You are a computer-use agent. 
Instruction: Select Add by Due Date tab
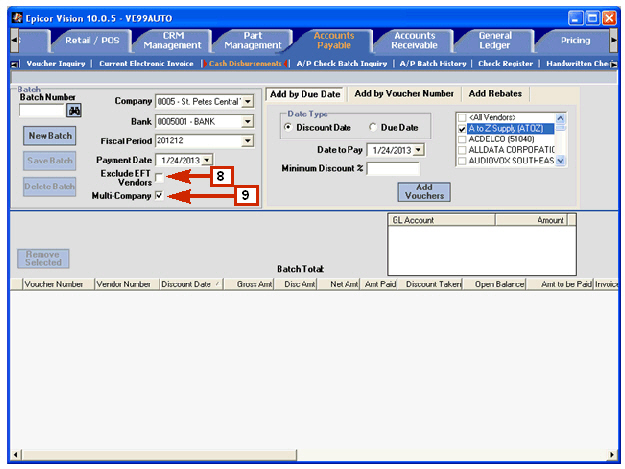point(305,94)
